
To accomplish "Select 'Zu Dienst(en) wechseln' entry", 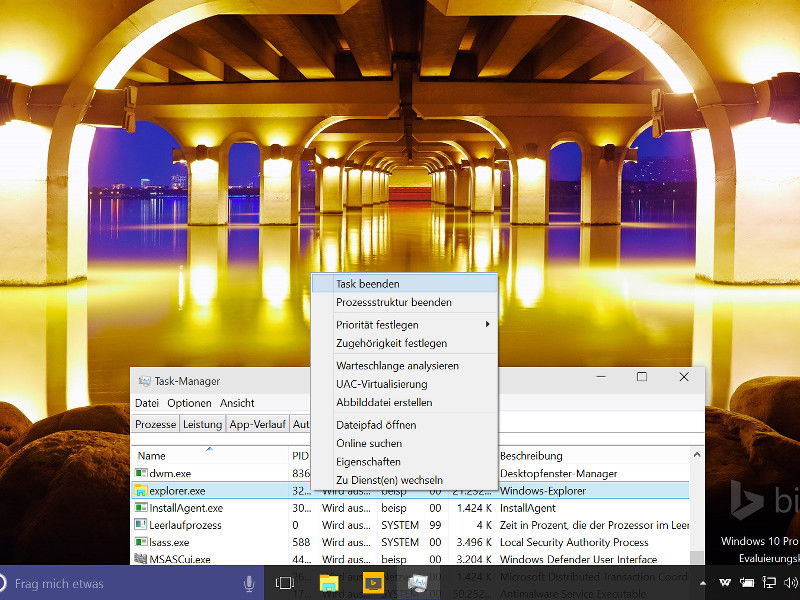I will tap(404, 480).
